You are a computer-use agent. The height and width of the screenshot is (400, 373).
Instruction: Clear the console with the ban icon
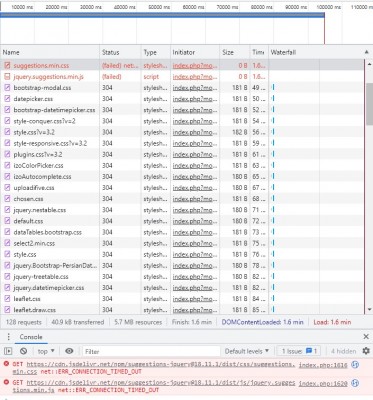pyautogui.click(x=23, y=351)
